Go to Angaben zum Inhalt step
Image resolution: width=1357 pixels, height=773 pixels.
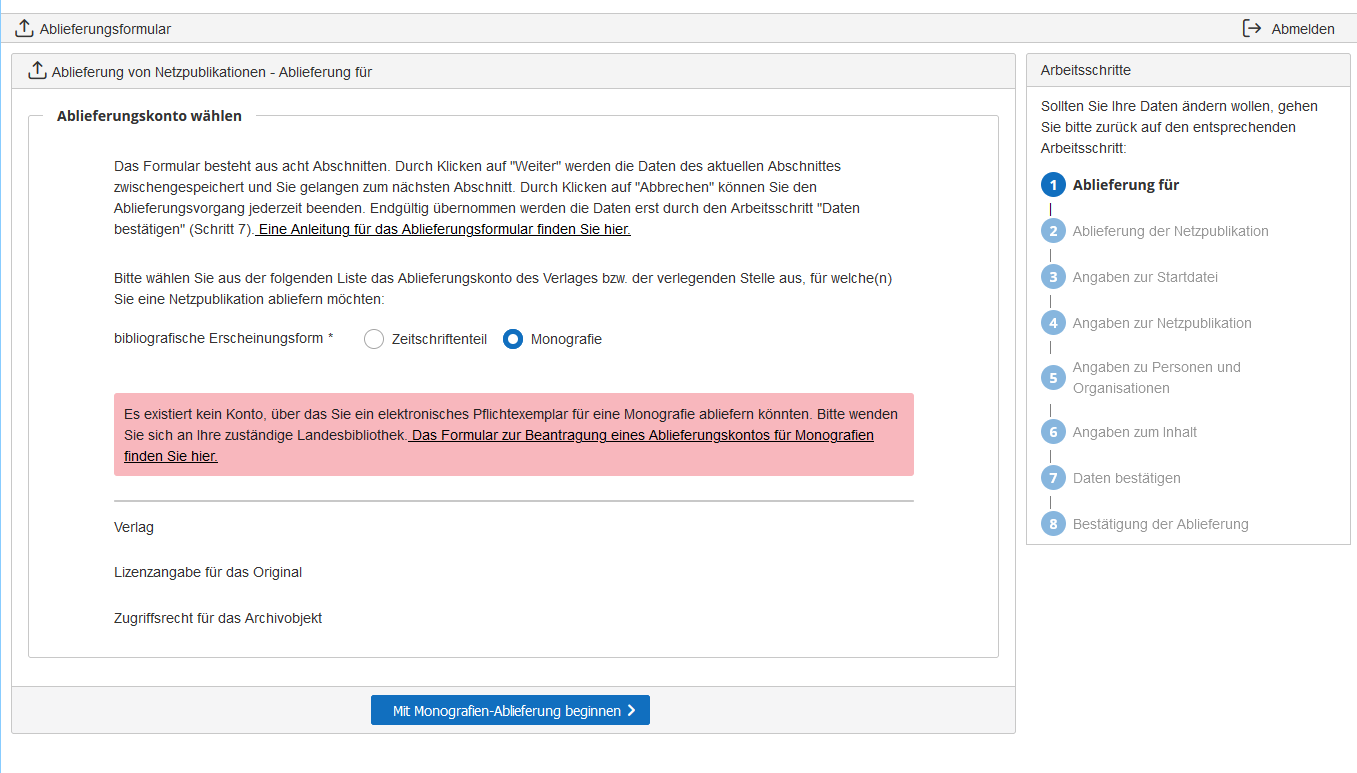point(1135,432)
